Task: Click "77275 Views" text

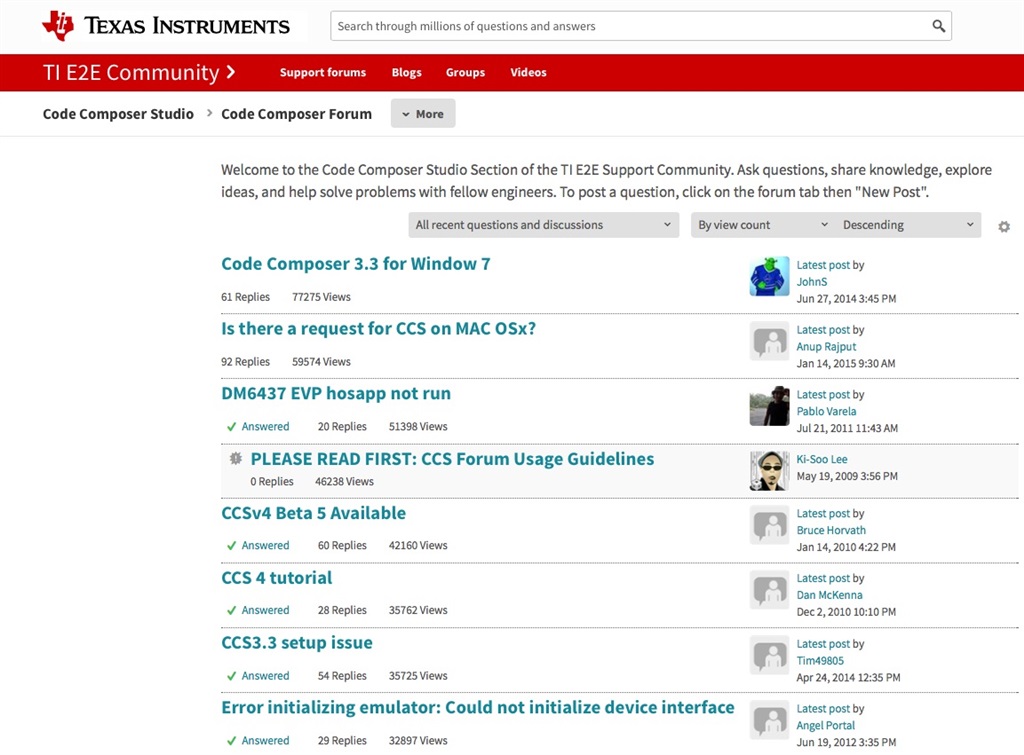Action: 321,297
